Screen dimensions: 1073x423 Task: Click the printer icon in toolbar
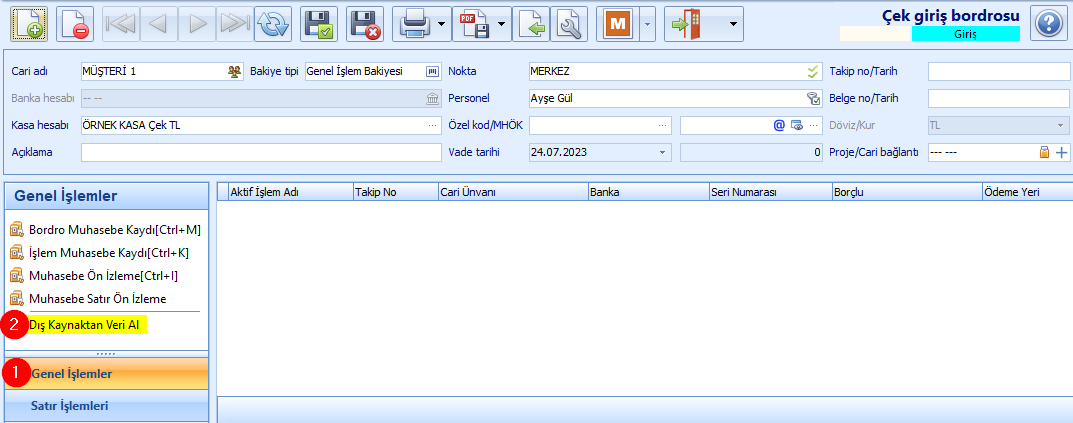click(415, 24)
